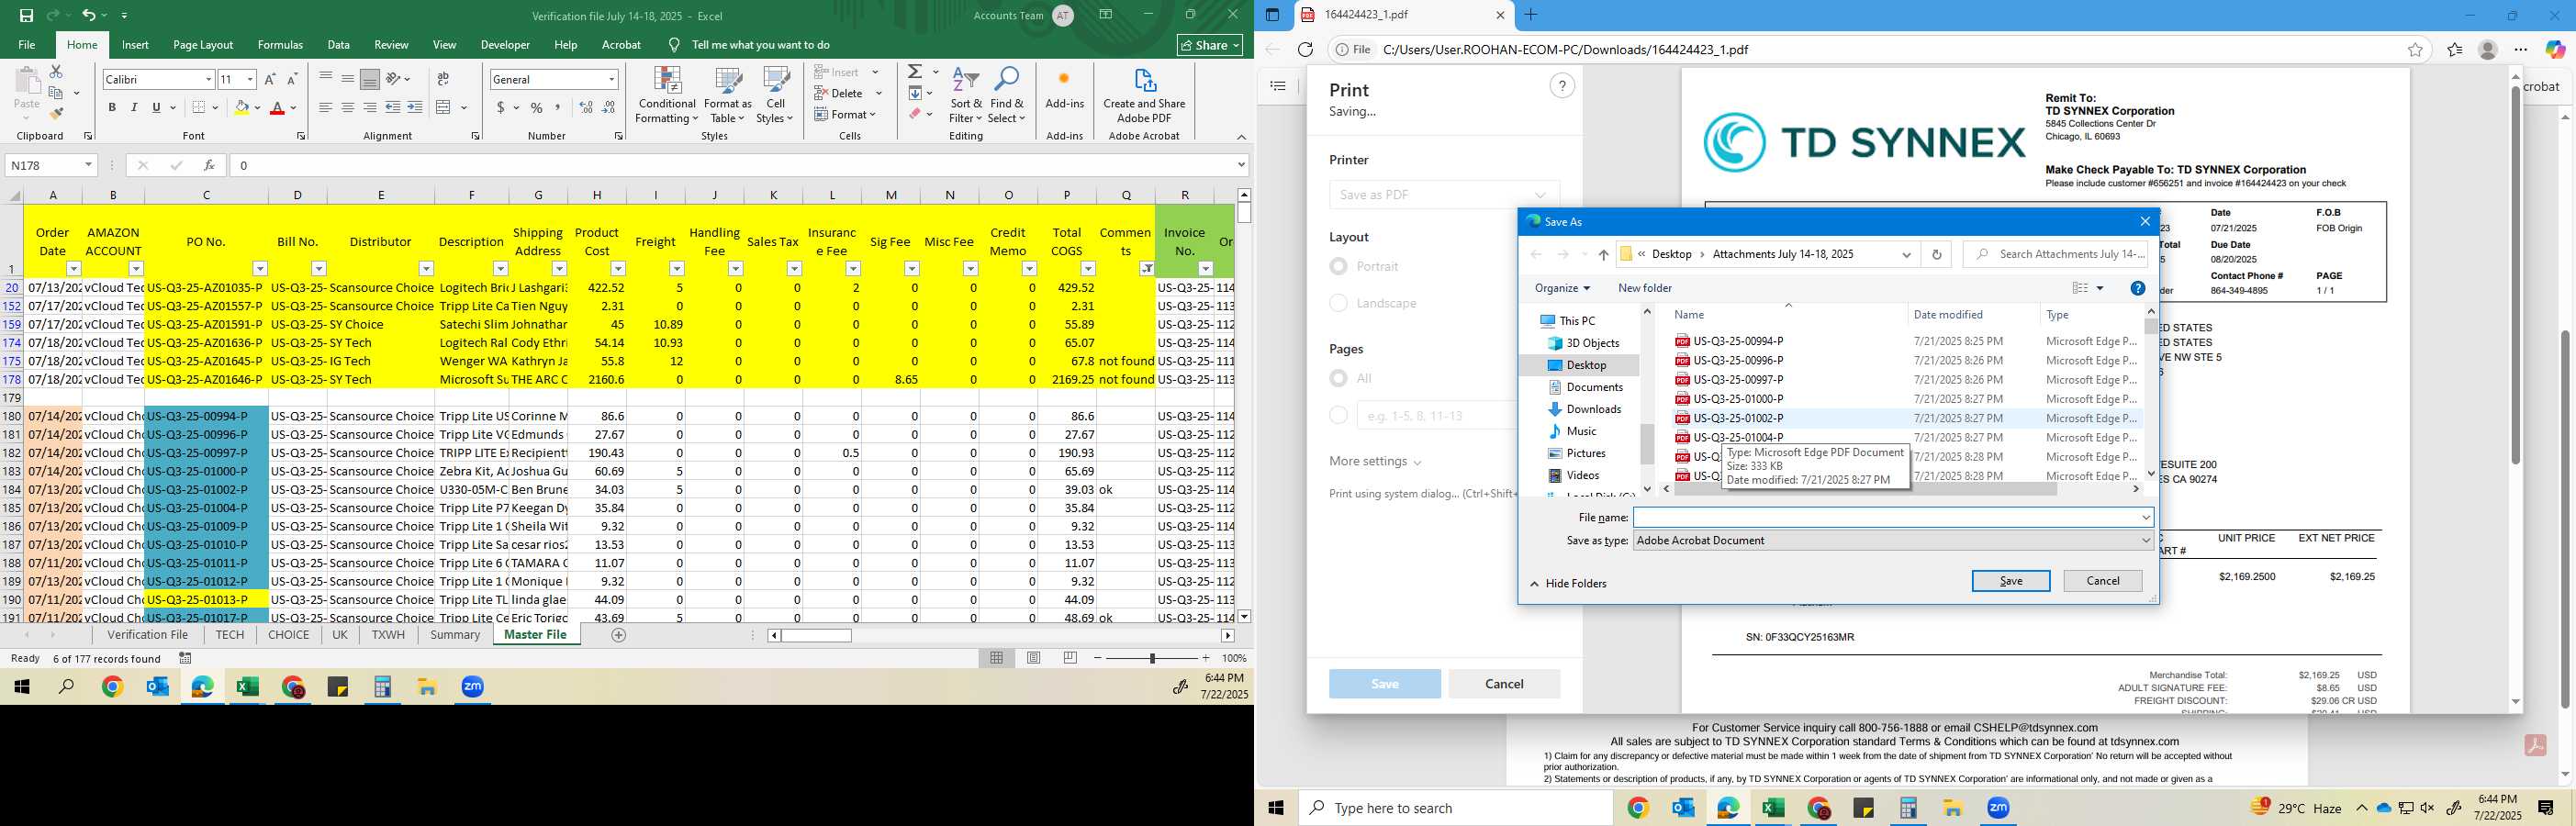The height and width of the screenshot is (826, 2576).
Task: Select the Landscape layout option
Action: pos(1338,303)
